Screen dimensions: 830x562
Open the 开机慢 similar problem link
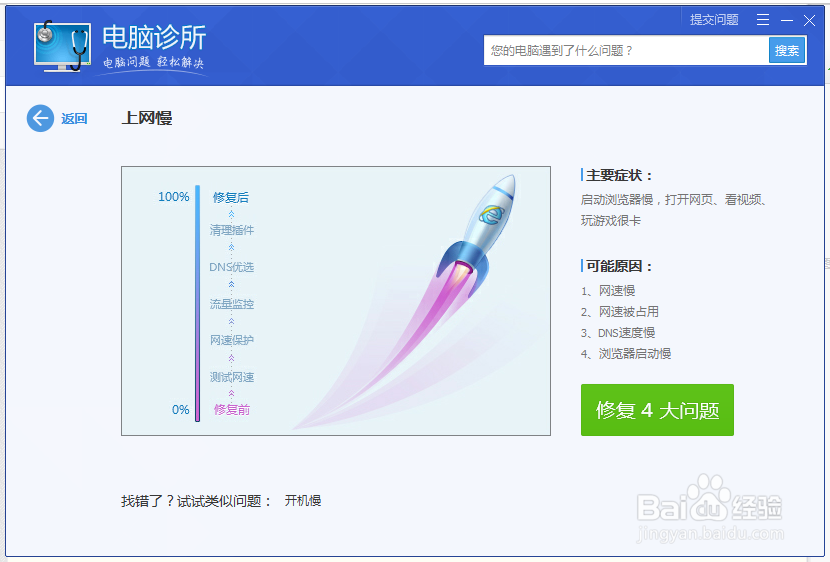click(303, 501)
